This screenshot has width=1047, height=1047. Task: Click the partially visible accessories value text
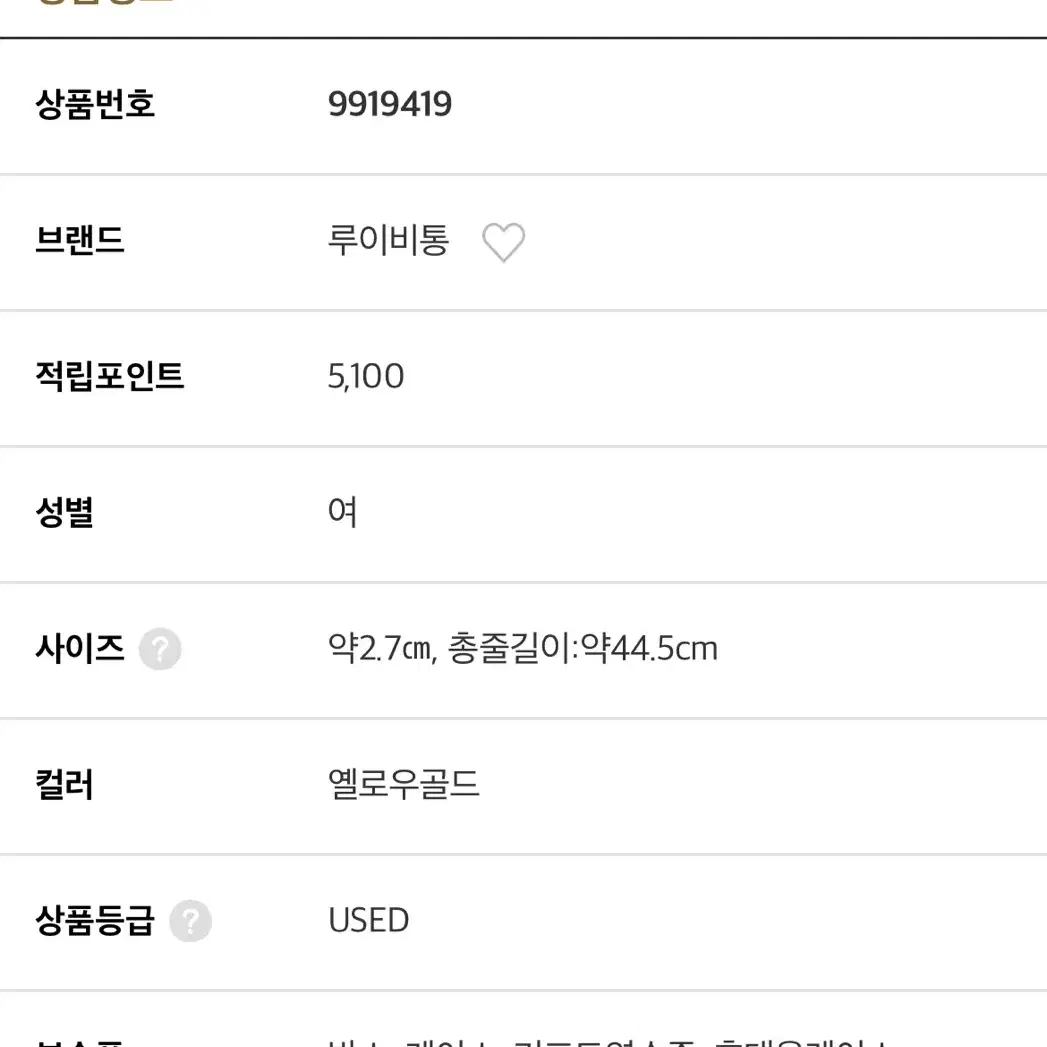tap(608, 1042)
